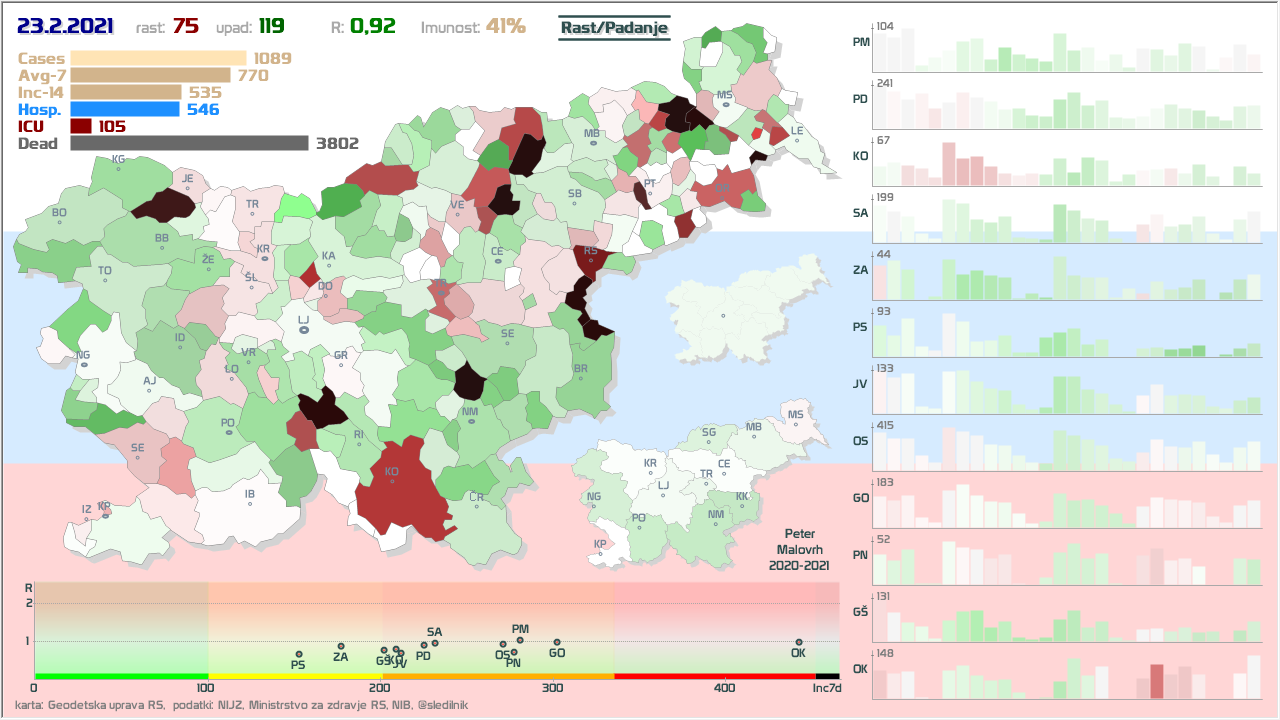Select the GO point on the R scatter chart

coord(557,642)
